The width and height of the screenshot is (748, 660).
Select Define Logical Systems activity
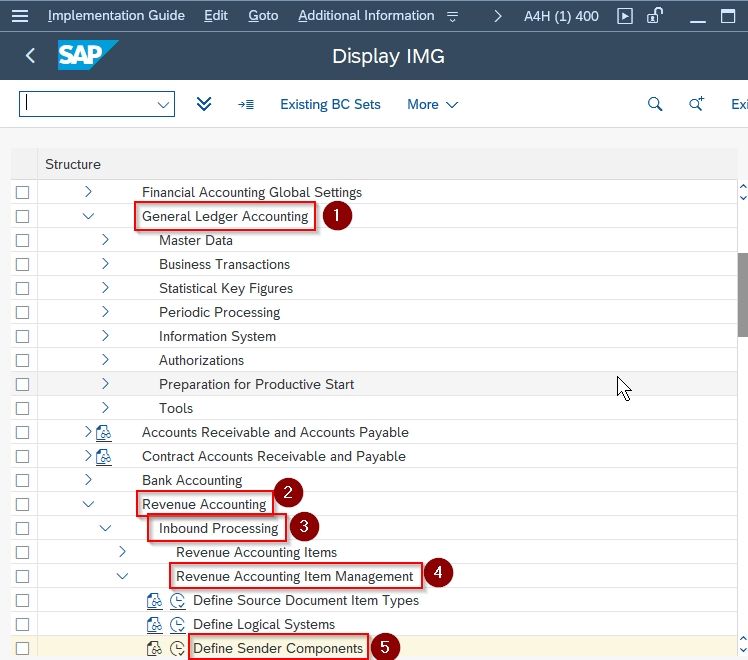click(264, 624)
